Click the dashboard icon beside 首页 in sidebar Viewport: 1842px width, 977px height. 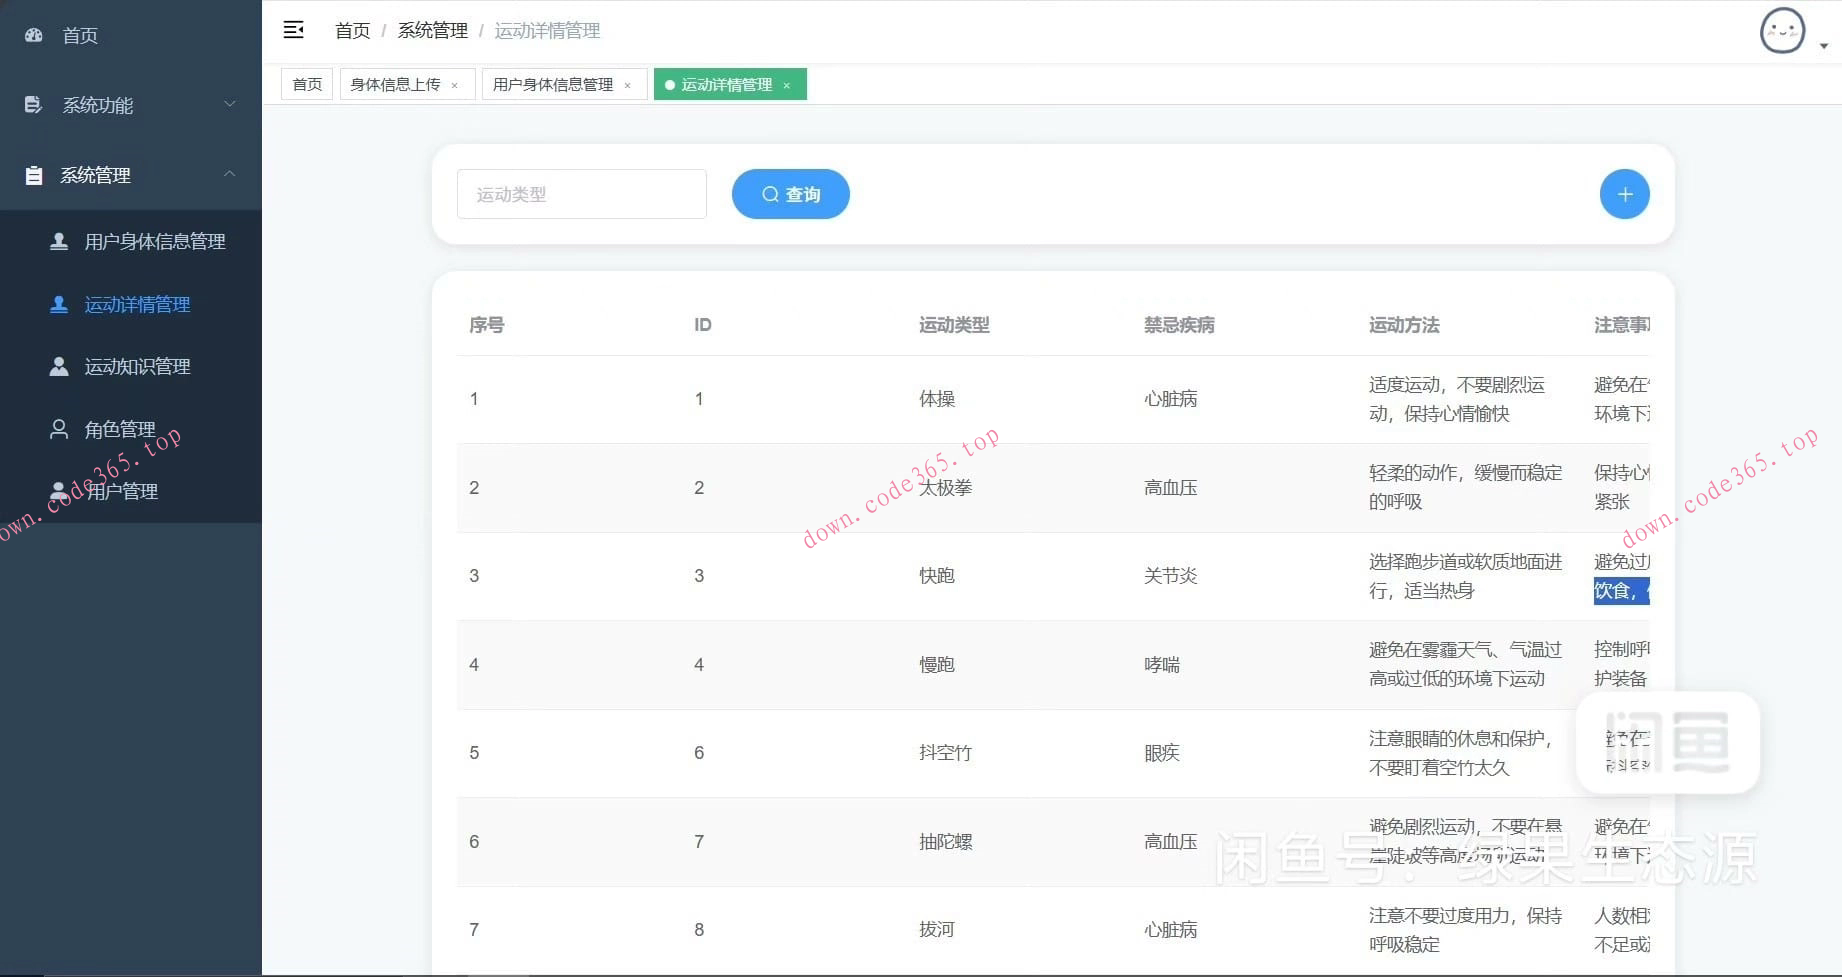tap(33, 35)
